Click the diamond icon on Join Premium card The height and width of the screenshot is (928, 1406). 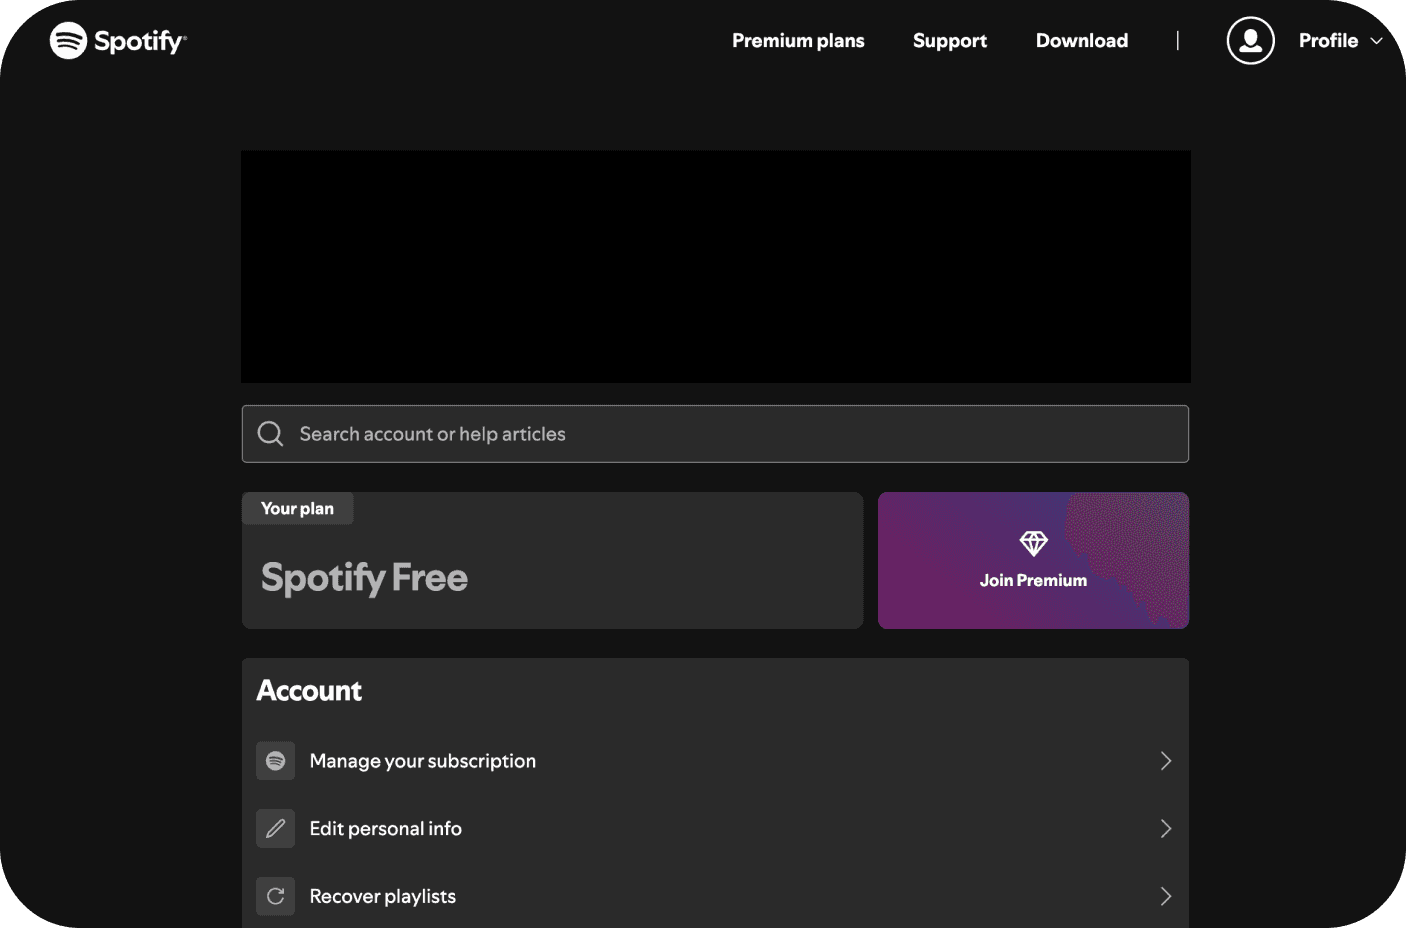(x=1032, y=544)
